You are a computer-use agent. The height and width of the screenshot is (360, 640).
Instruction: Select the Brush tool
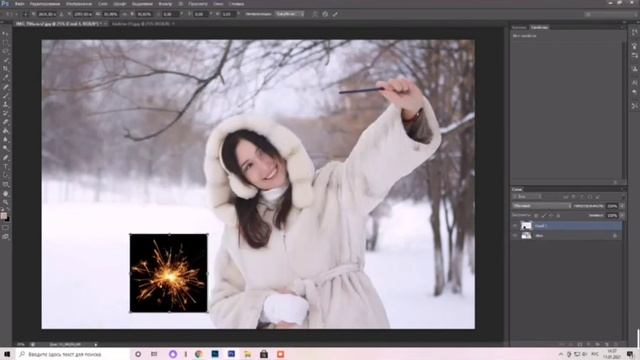tap(5, 96)
